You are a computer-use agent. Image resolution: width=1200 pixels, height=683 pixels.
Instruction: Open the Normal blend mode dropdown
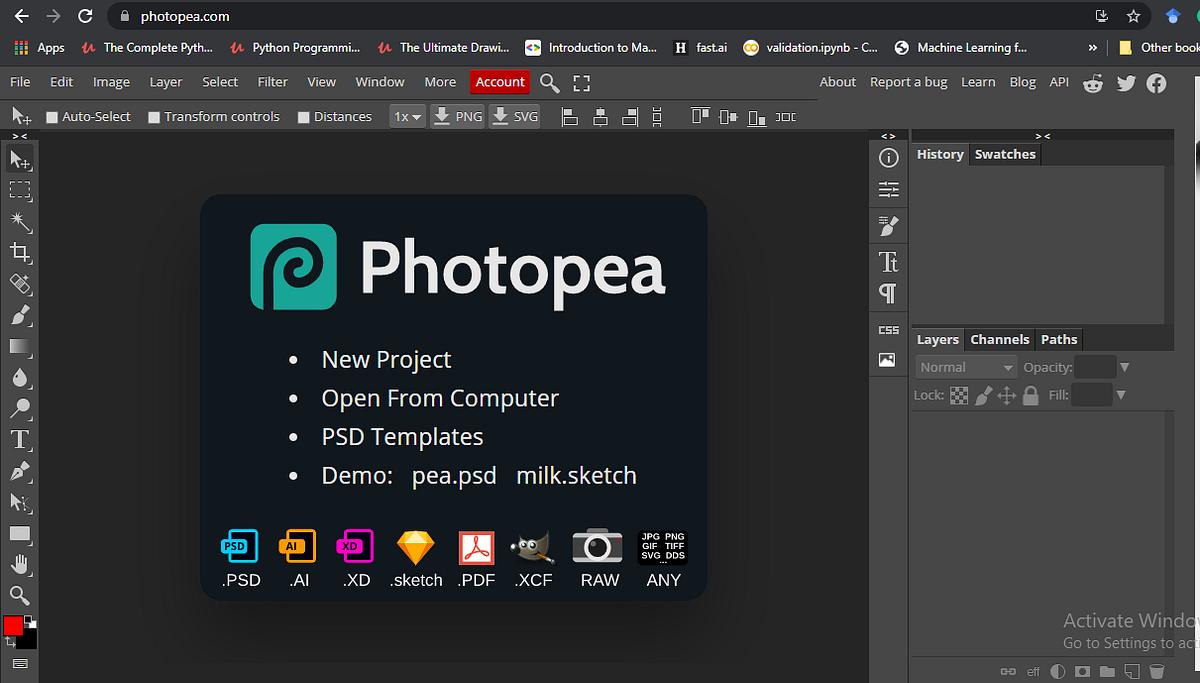[964, 367]
